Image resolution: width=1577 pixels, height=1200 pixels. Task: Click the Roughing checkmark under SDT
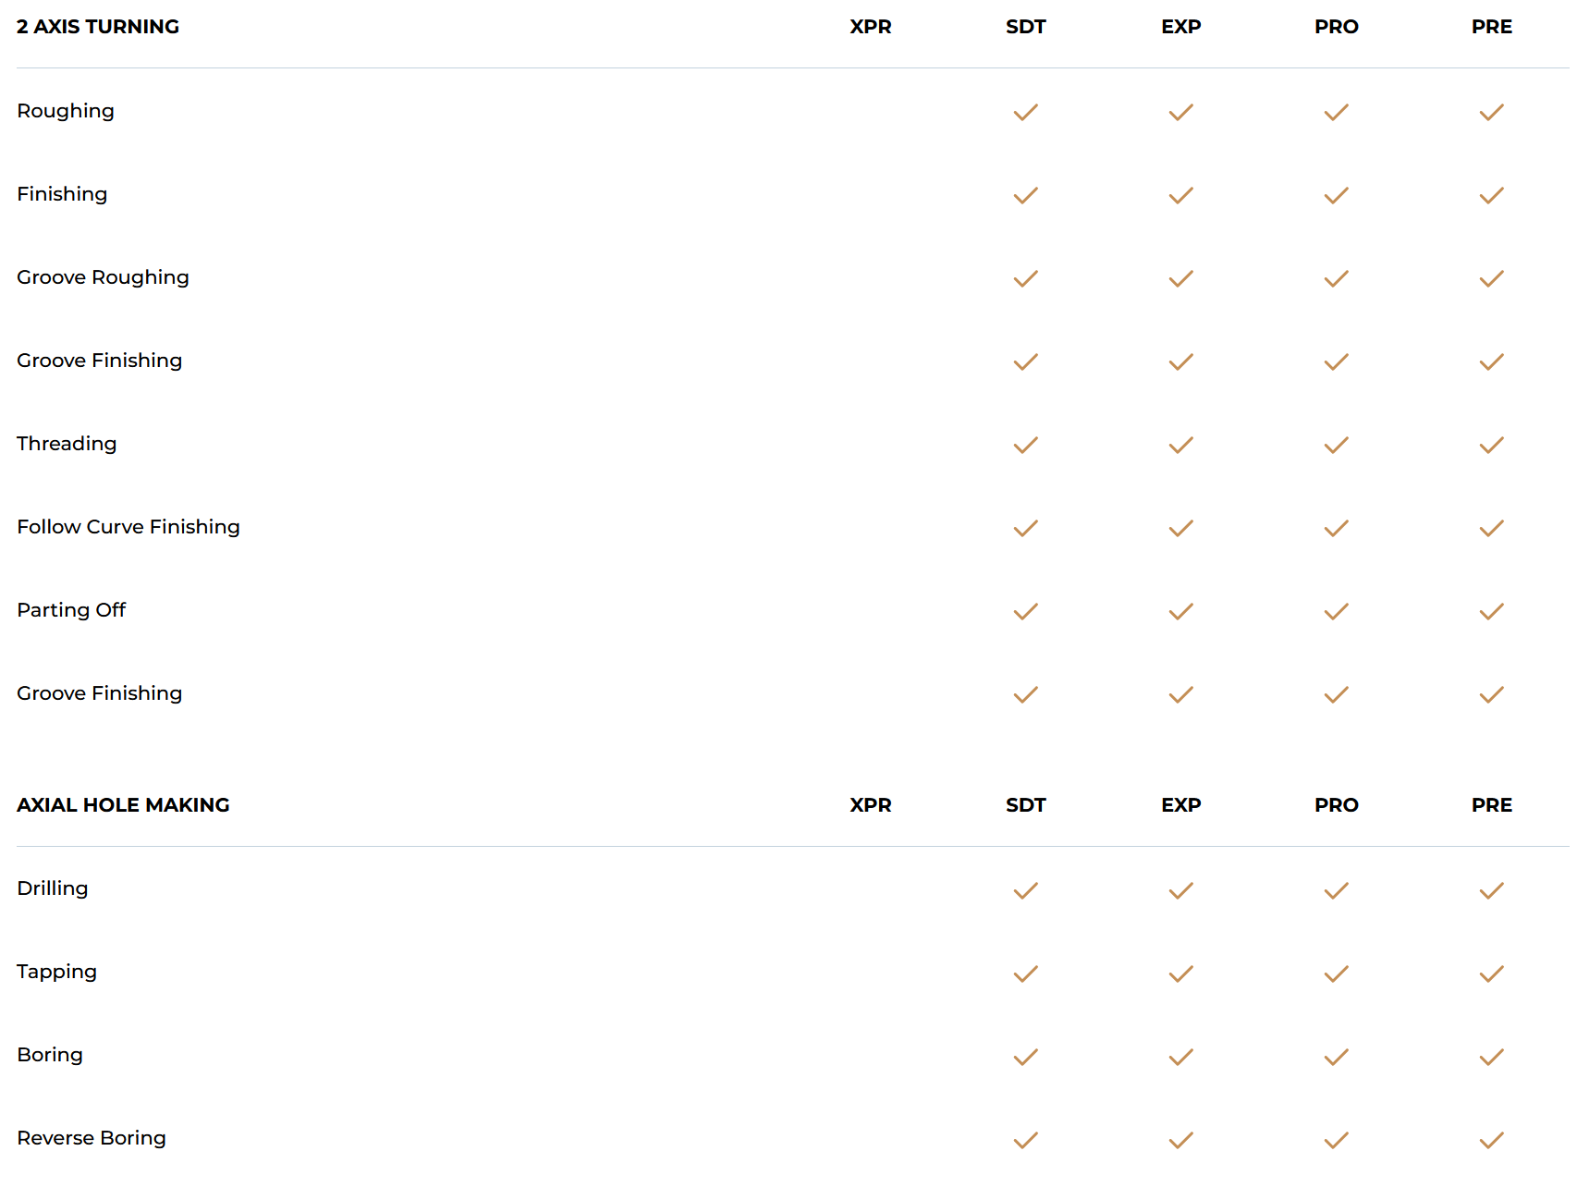tap(1025, 112)
